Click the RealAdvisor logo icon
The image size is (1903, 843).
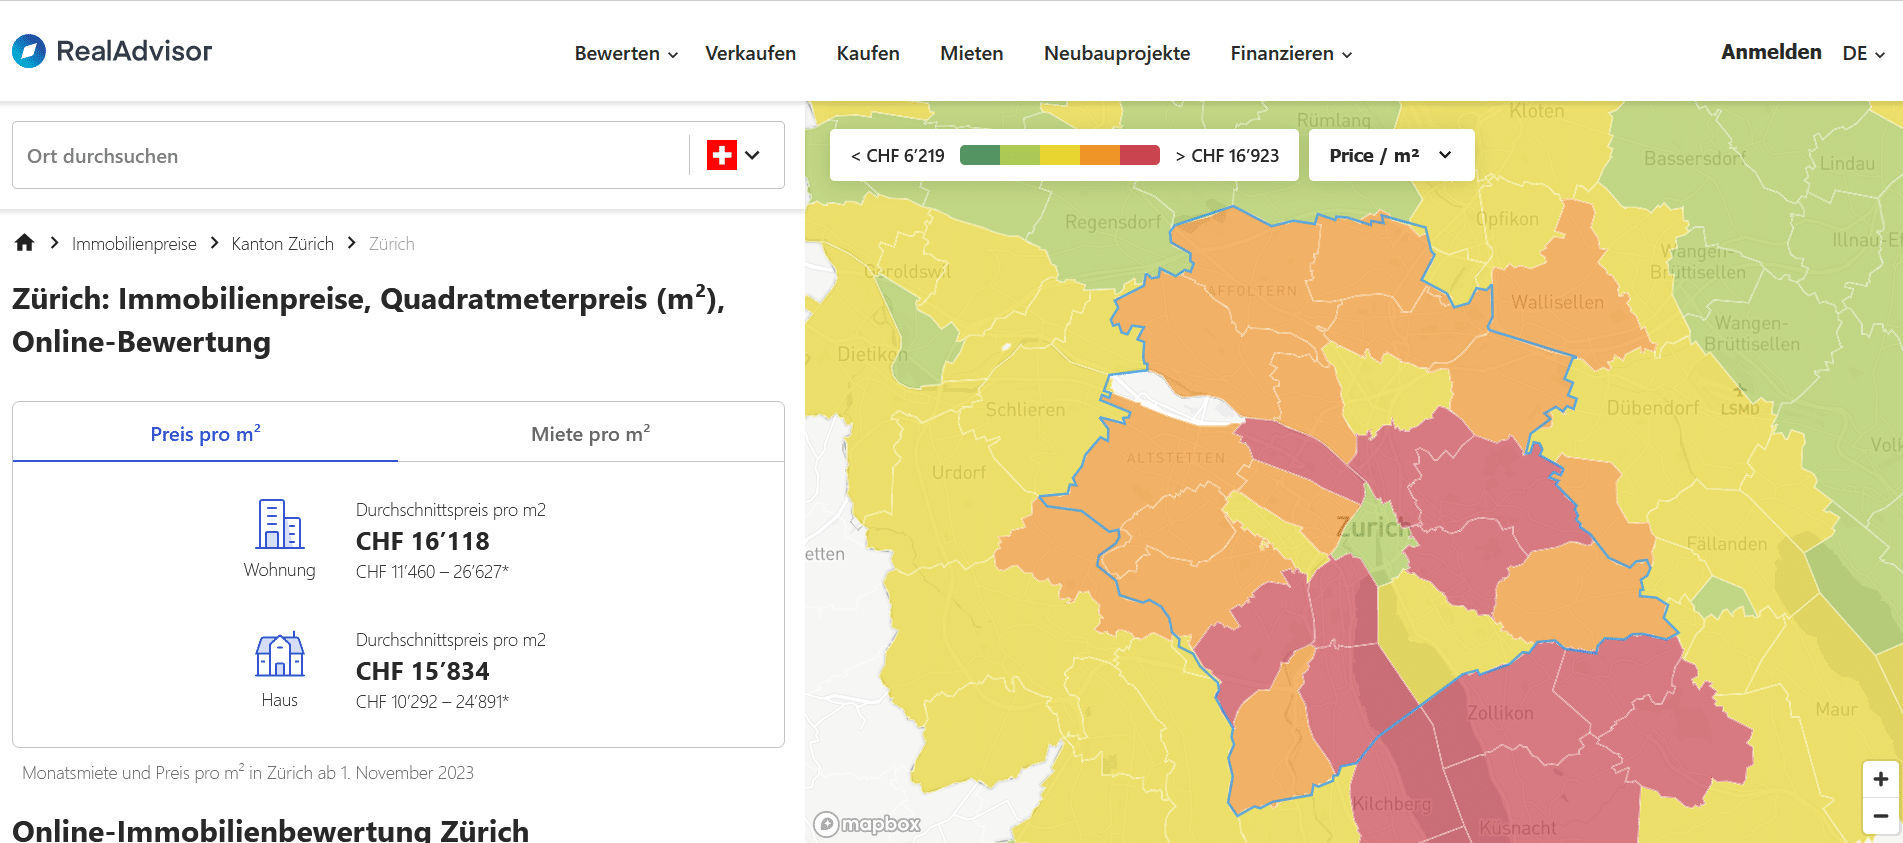coord(29,51)
